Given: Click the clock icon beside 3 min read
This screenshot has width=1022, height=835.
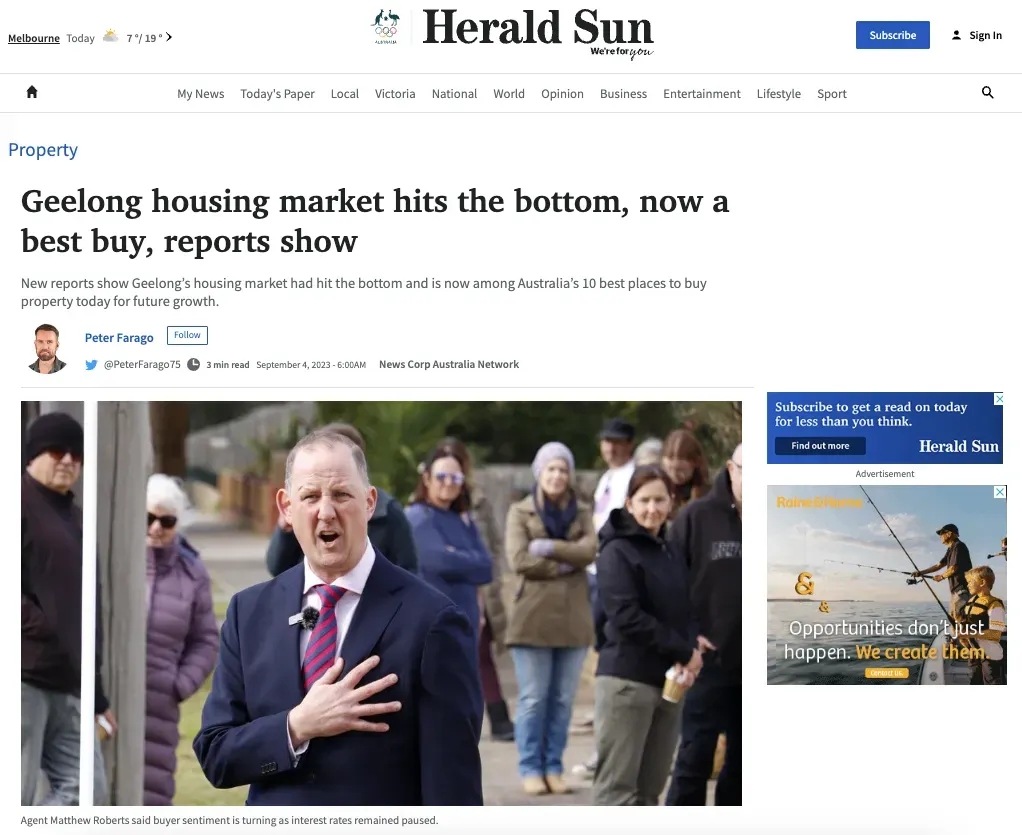Looking at the screenshot, I should (x=194, y=364).
